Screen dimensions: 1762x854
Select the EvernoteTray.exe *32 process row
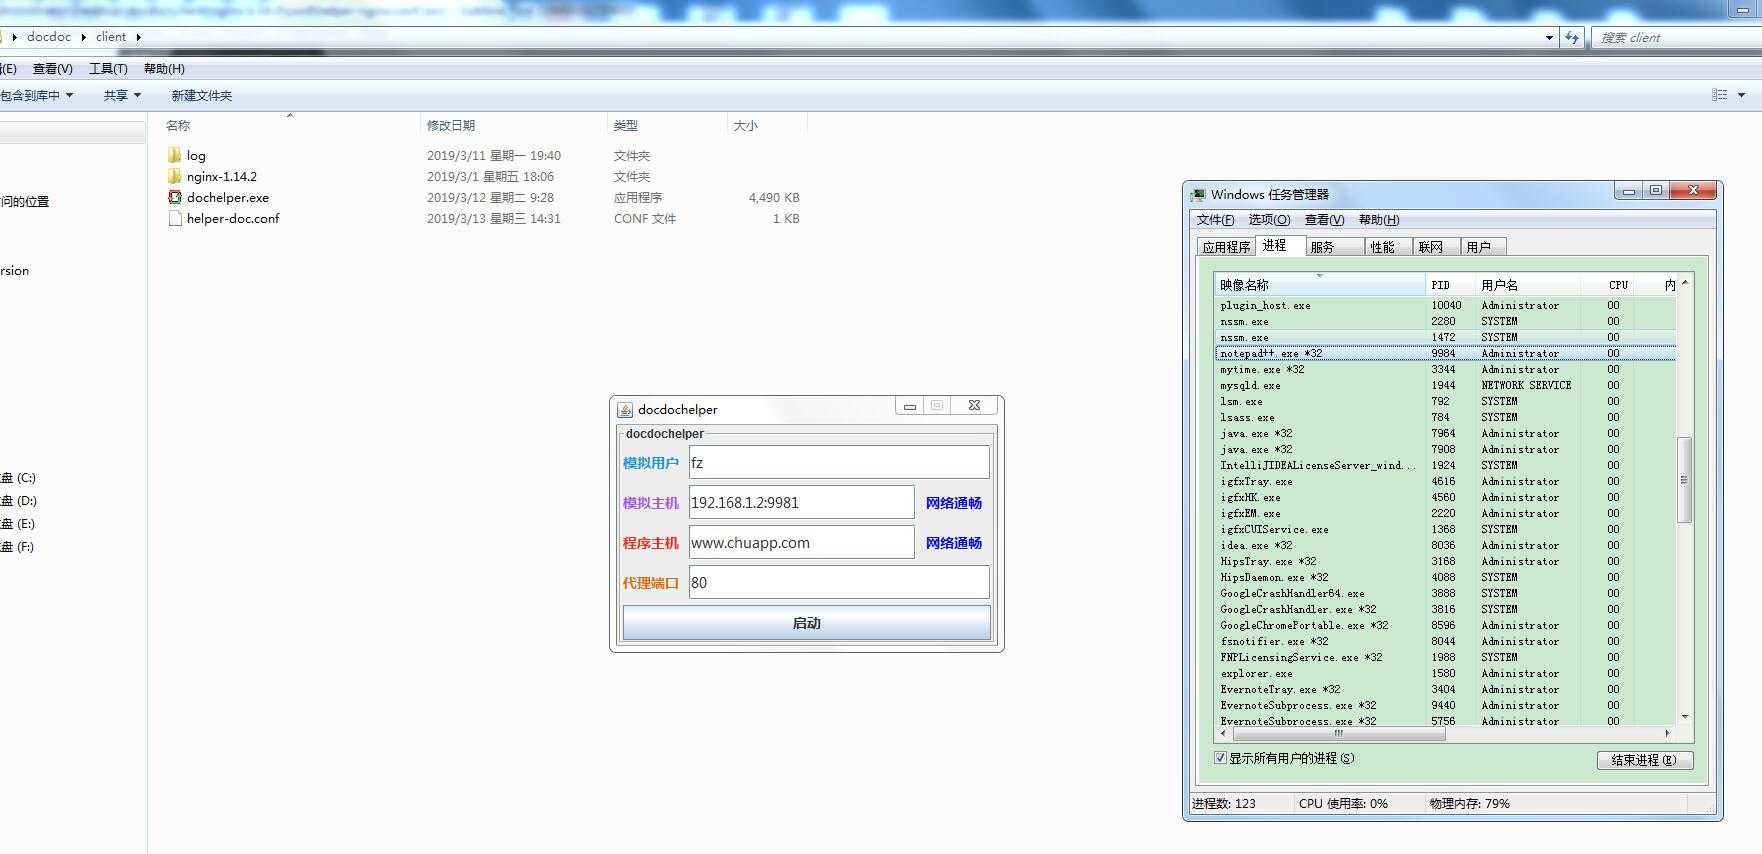pos(1445,689)
